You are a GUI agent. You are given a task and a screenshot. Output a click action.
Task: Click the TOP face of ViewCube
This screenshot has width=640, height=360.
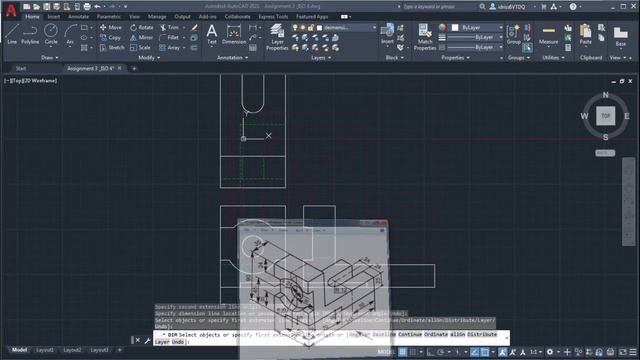(x=605, y=116)
